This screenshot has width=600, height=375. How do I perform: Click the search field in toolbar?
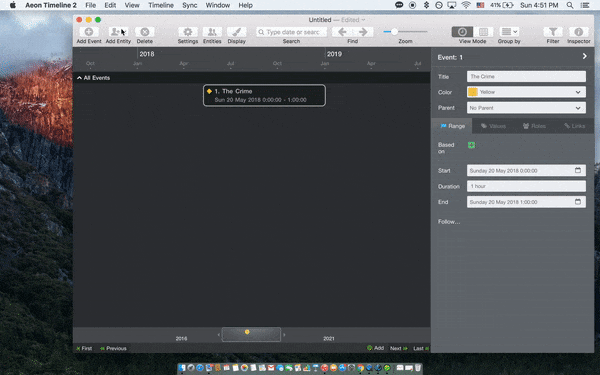[292, 32]
